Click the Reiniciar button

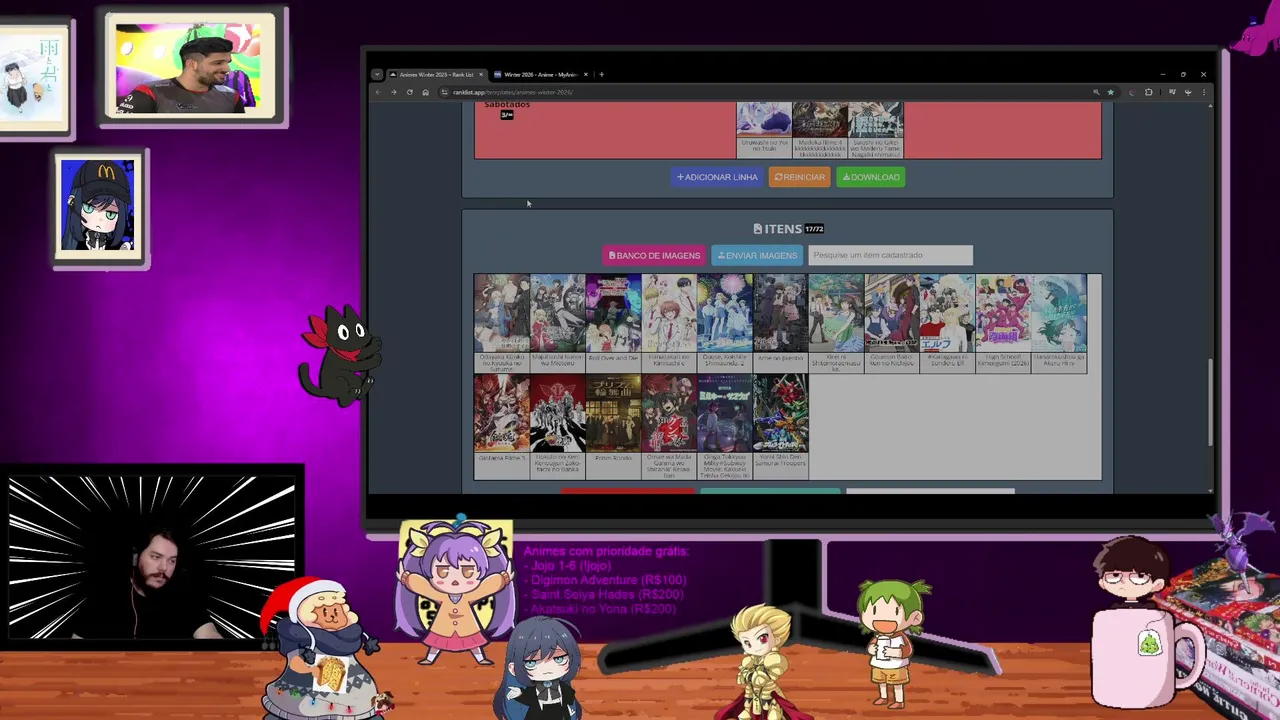coord(799,177)
